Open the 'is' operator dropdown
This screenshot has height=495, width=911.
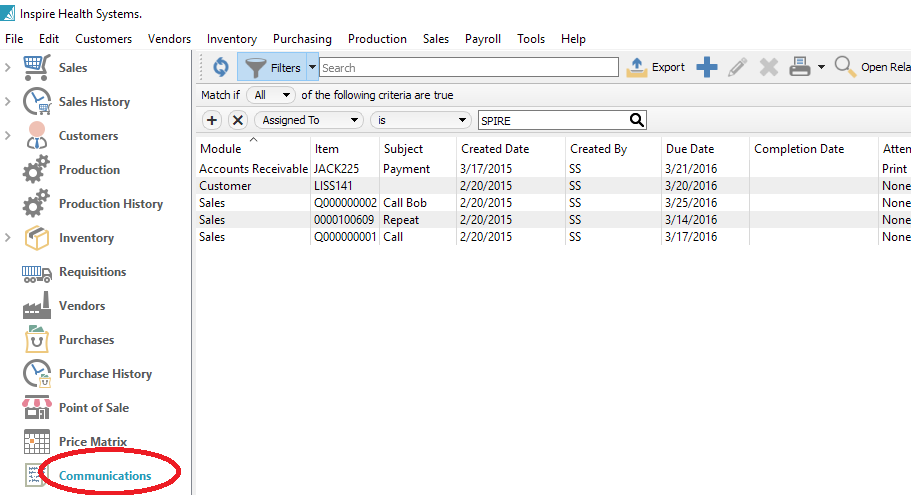tap(420, 120)
